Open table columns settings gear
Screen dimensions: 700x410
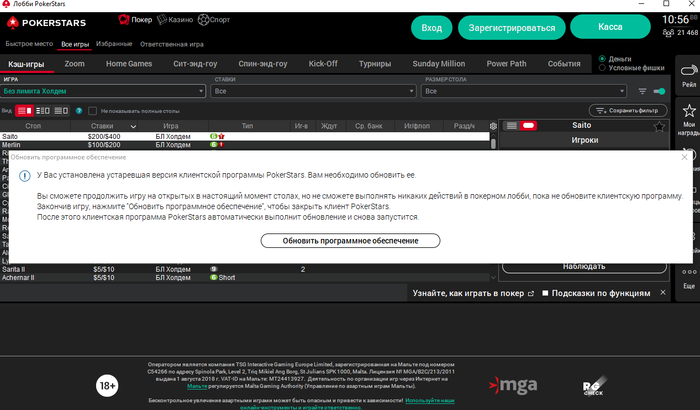tap(493, 126)
